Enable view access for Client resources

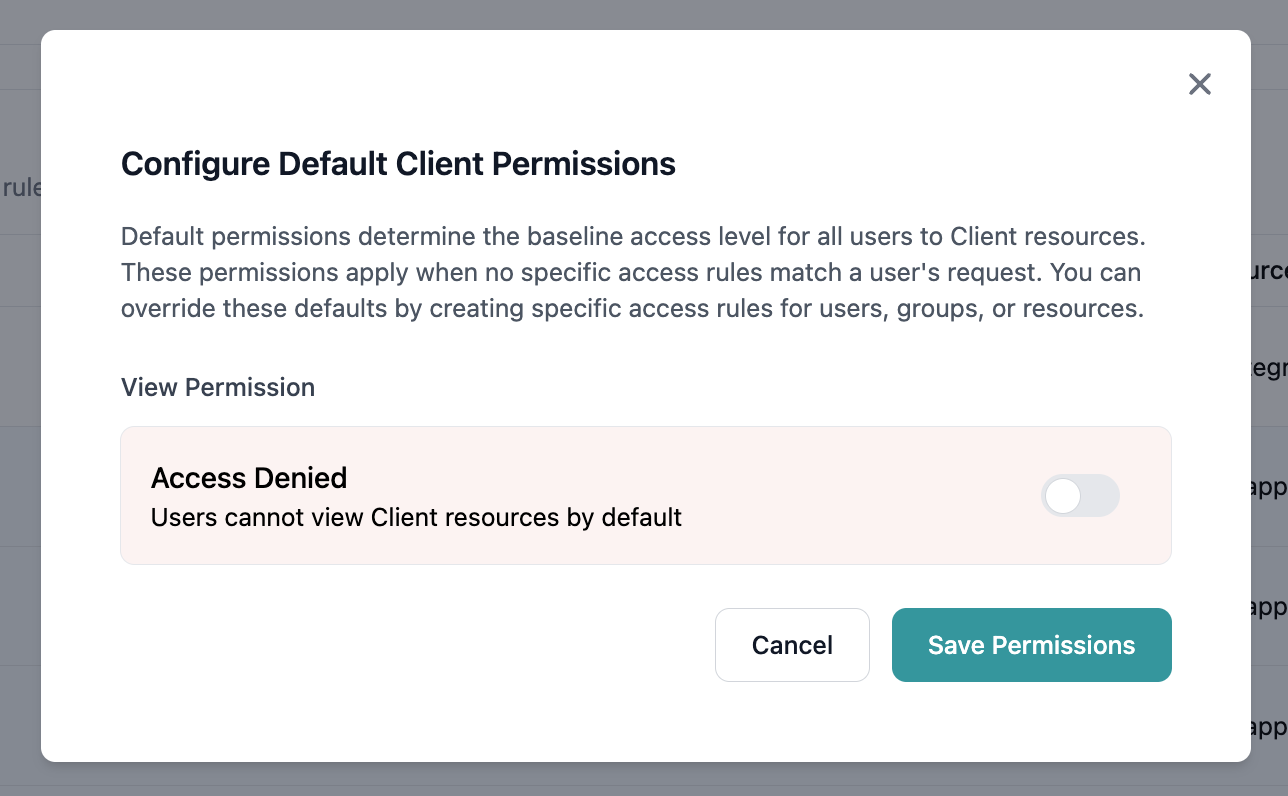[x=1080, y=496]
